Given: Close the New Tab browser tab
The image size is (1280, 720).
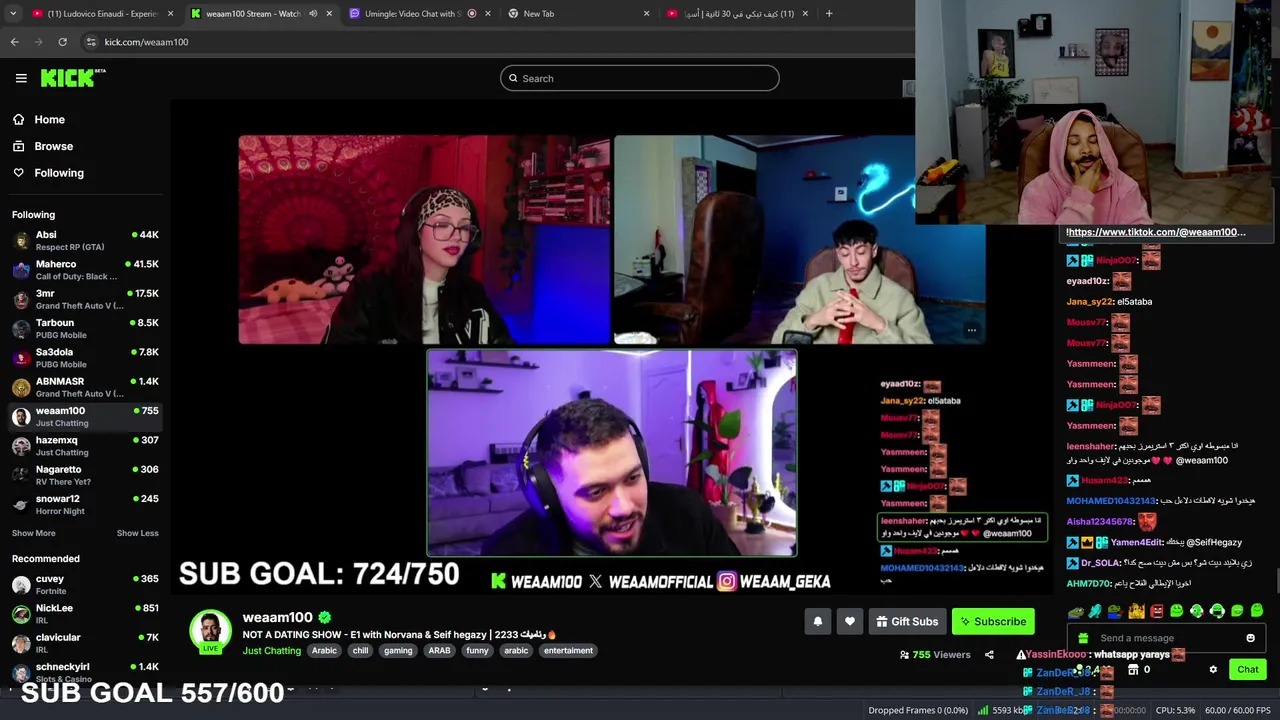Looking at the screenshot, I should tap(646, 14).
